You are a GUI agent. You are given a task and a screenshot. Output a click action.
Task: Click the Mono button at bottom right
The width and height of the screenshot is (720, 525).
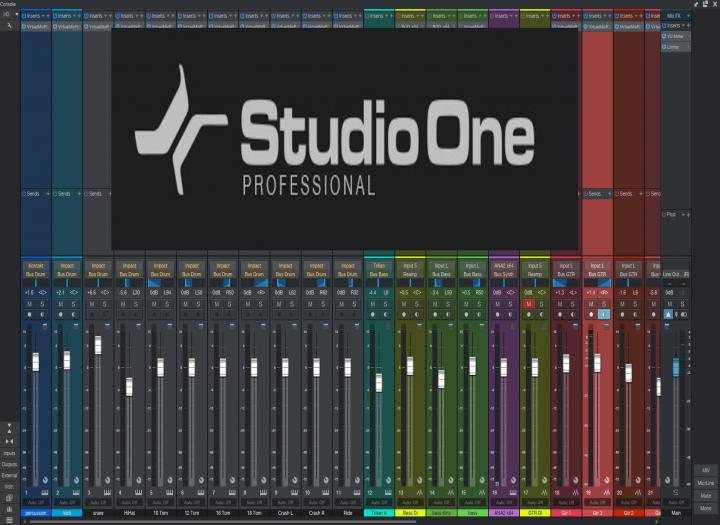[706, 508]
